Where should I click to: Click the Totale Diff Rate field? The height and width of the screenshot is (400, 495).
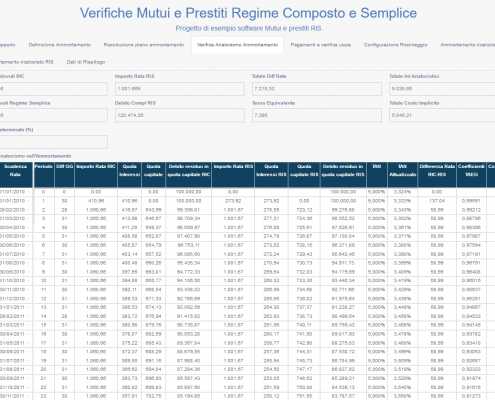tap(317, 89)
